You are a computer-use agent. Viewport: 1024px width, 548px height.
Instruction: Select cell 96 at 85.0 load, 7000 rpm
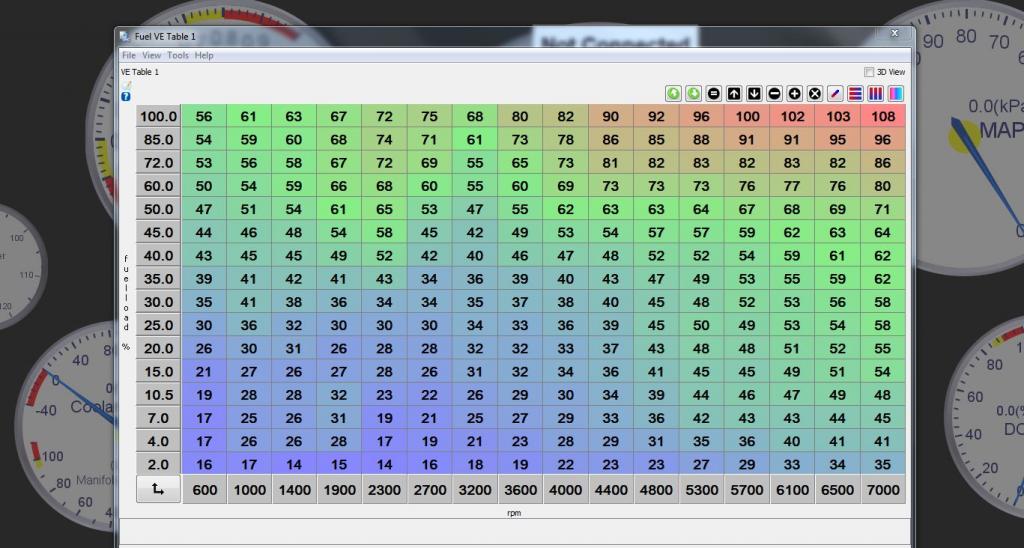883,140
